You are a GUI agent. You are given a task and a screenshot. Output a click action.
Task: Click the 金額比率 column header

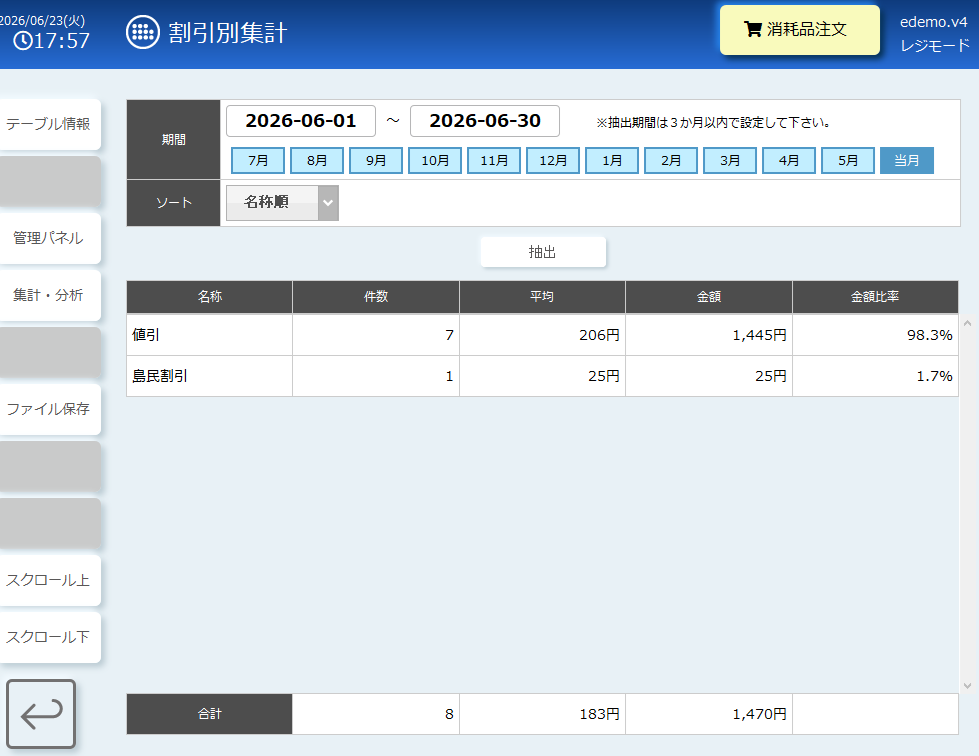(875, 297)
